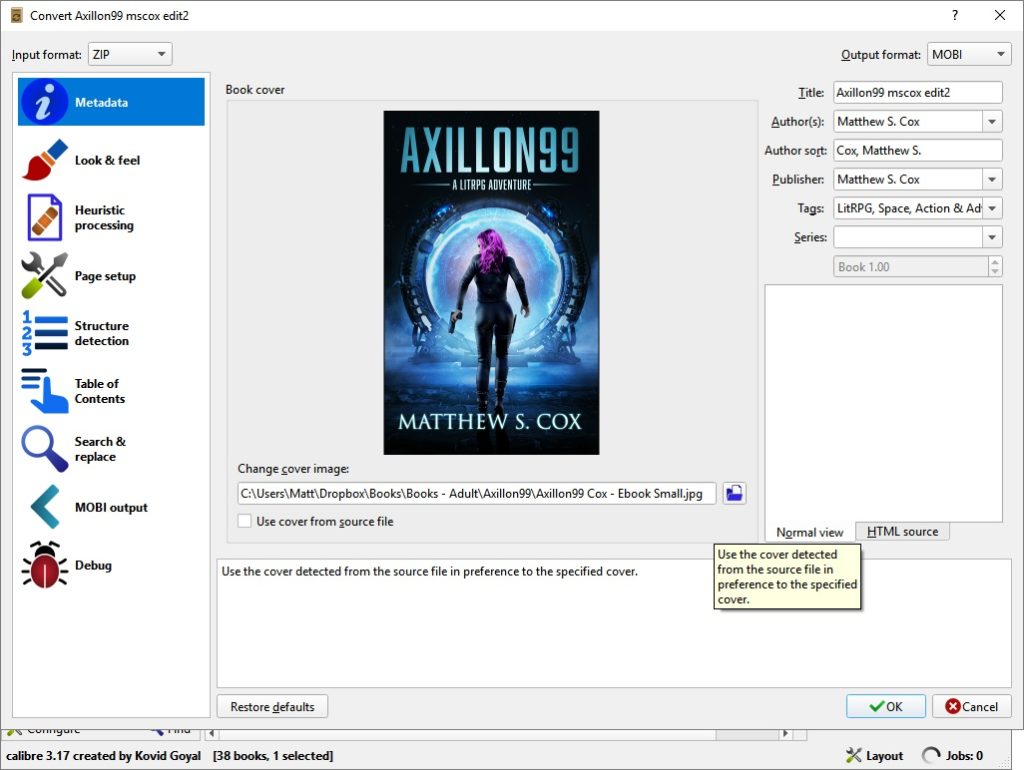The height and width of the screenshot is (770, 1024).
Task: Switch to HTML source tab
Action: coord(903,532)
